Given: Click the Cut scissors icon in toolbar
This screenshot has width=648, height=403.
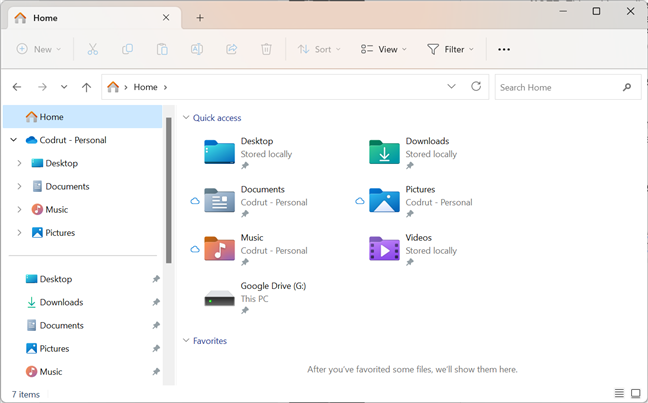Looking at the screenshot, I should click(93, 49).
